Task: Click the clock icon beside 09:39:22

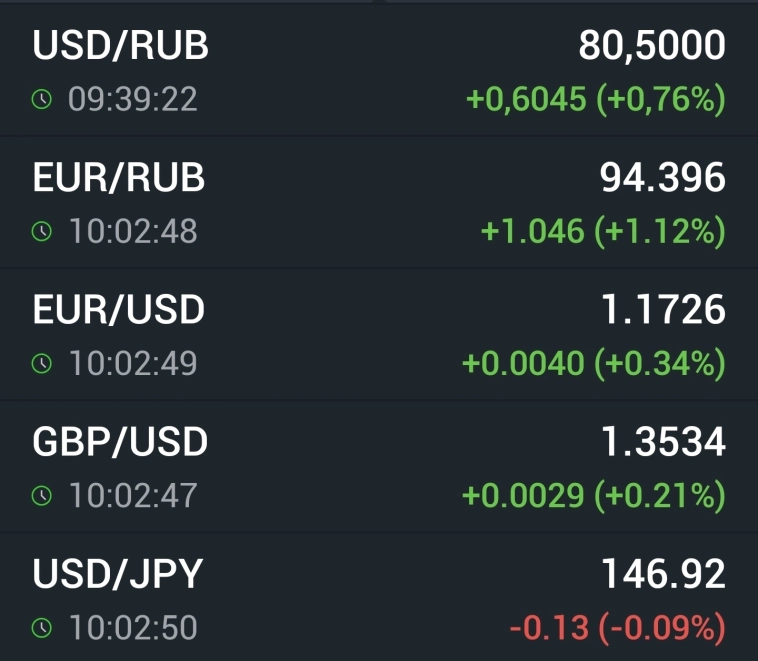Action: pos(41,99)
